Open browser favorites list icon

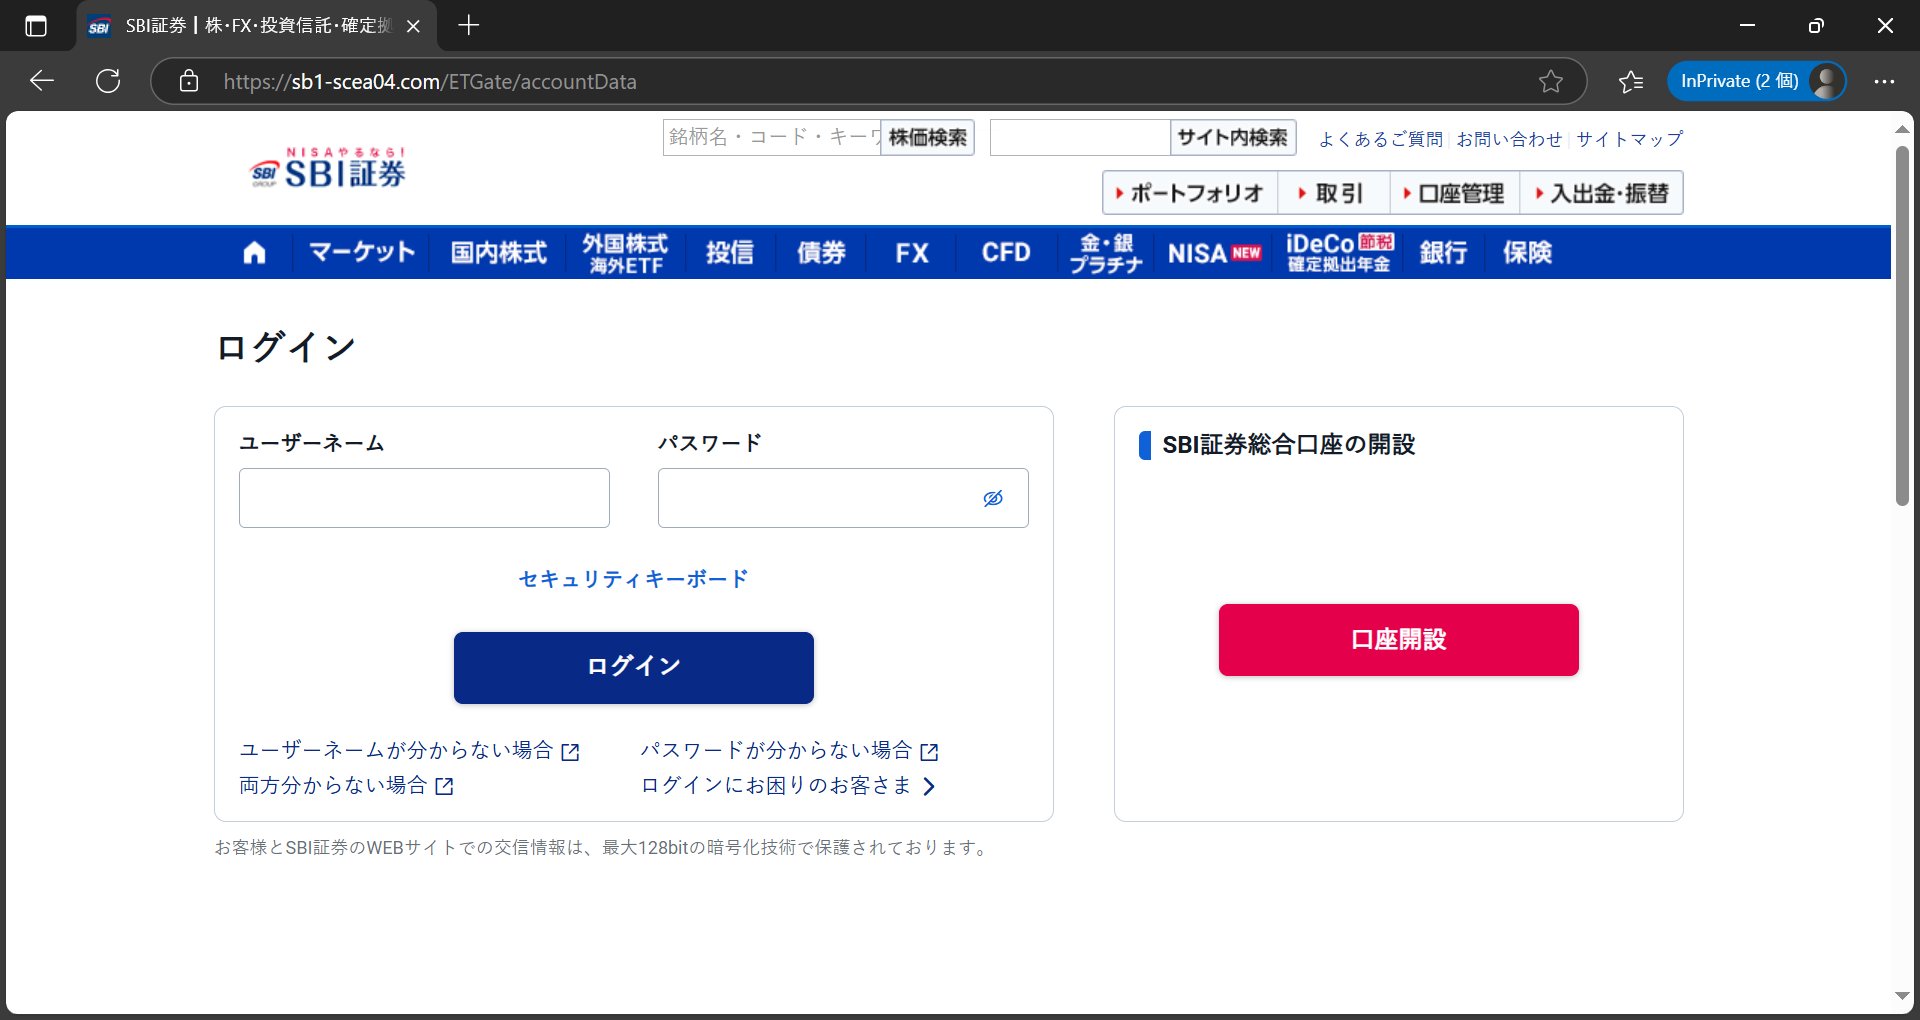point(1631,81)
